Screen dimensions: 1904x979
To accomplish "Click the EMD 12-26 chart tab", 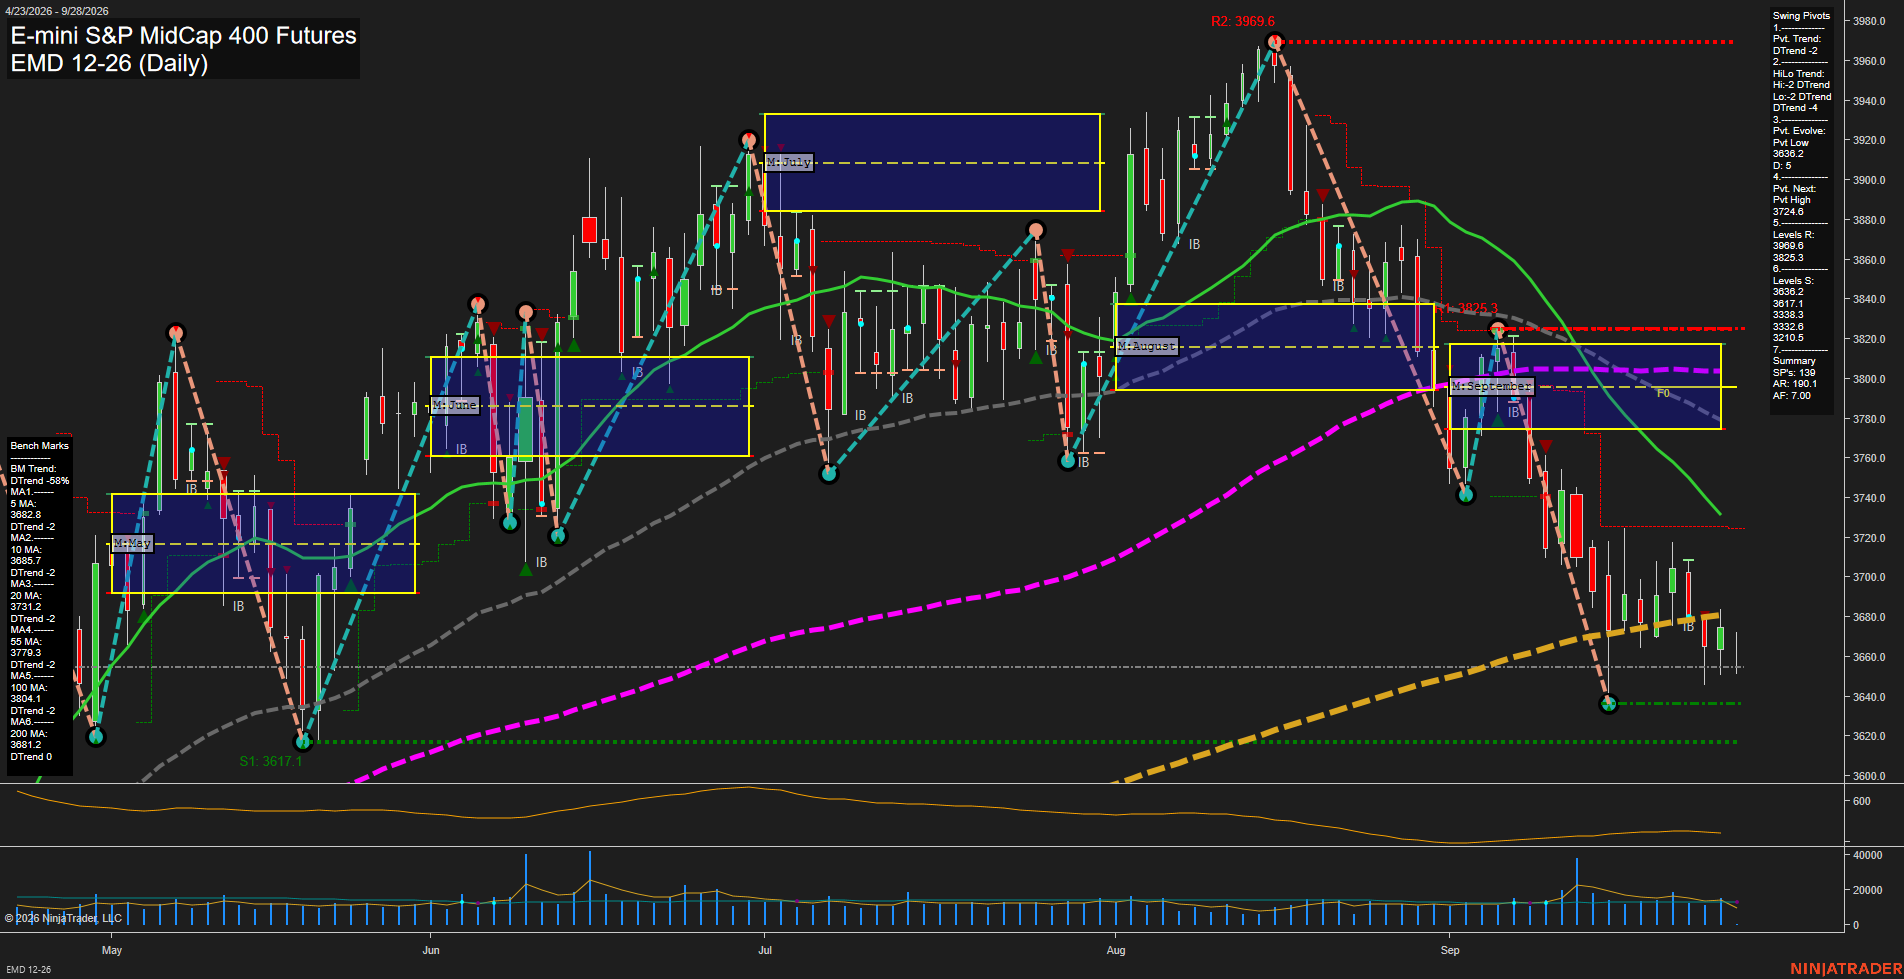I will click(x=28, y=969).
